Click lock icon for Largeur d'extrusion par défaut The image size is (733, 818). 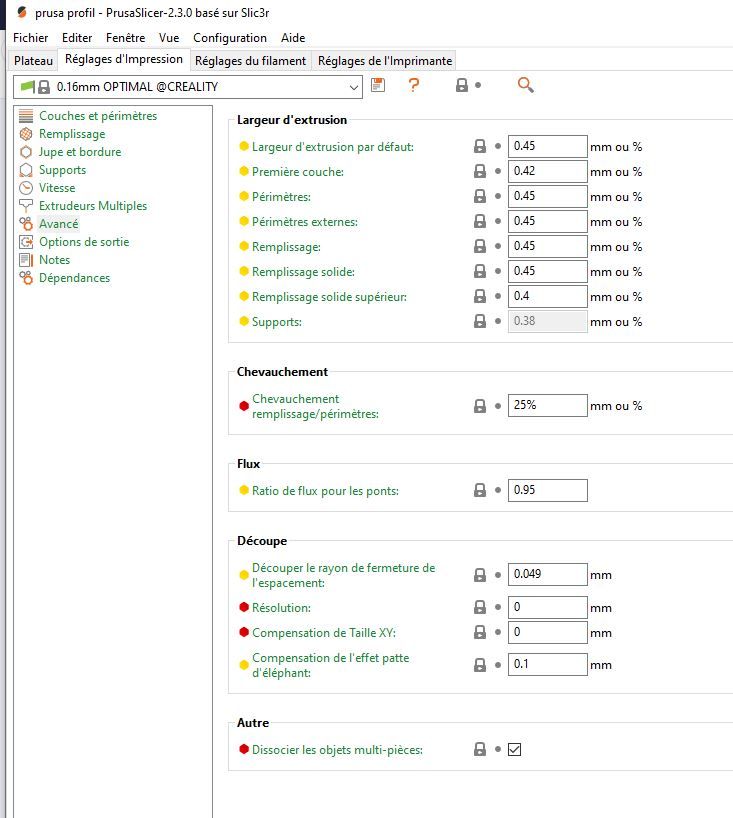pos(480,146)
